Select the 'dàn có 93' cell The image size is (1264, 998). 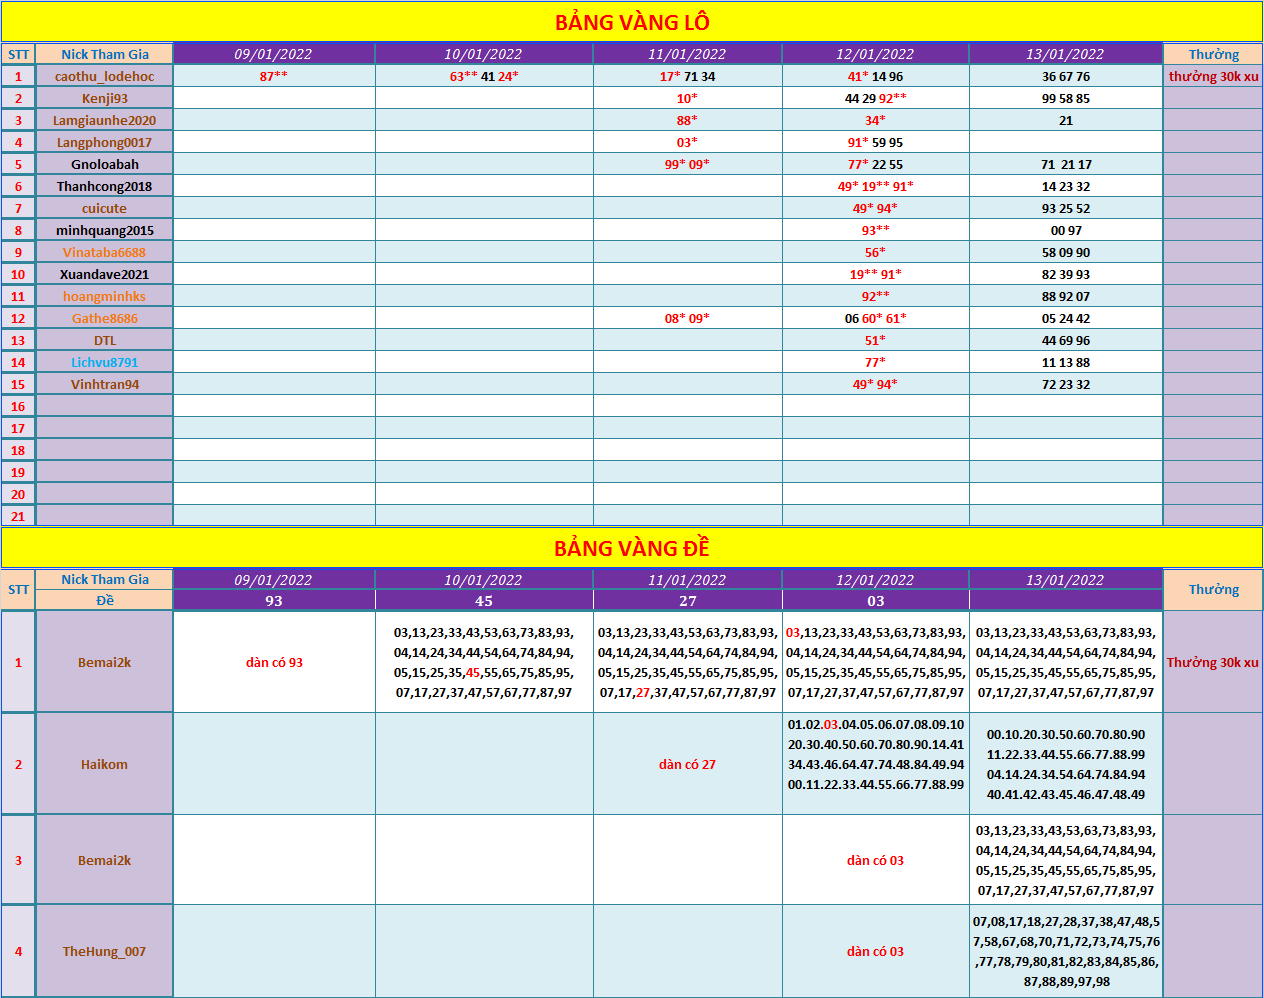[x=274, y=662]
